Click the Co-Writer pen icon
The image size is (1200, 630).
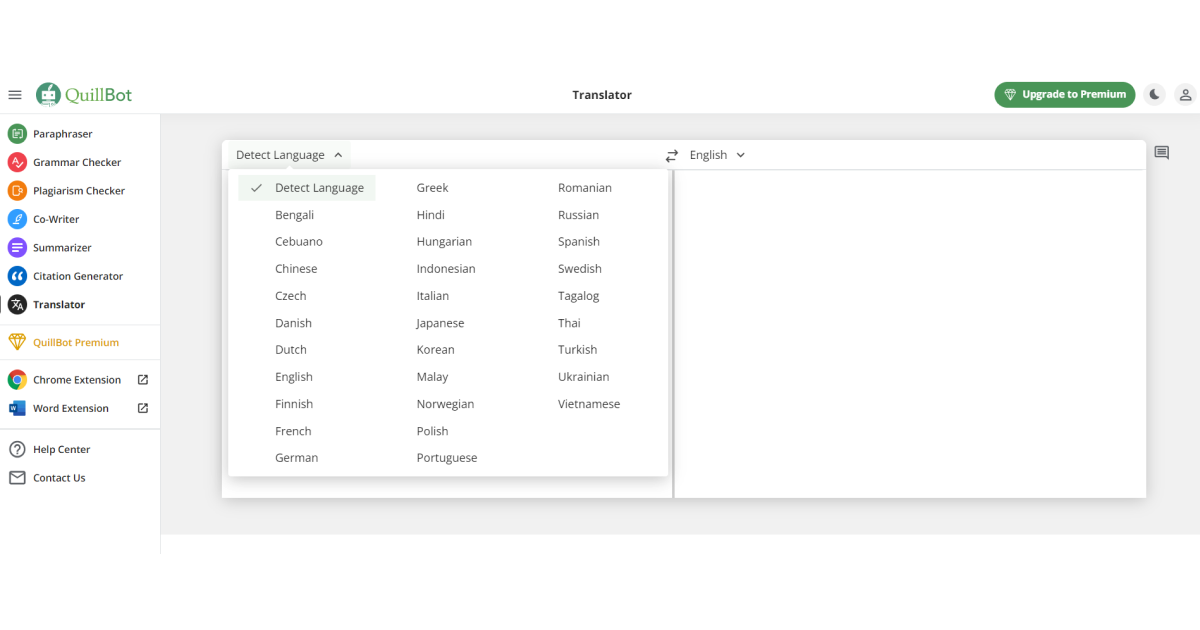tap(17, 219)
